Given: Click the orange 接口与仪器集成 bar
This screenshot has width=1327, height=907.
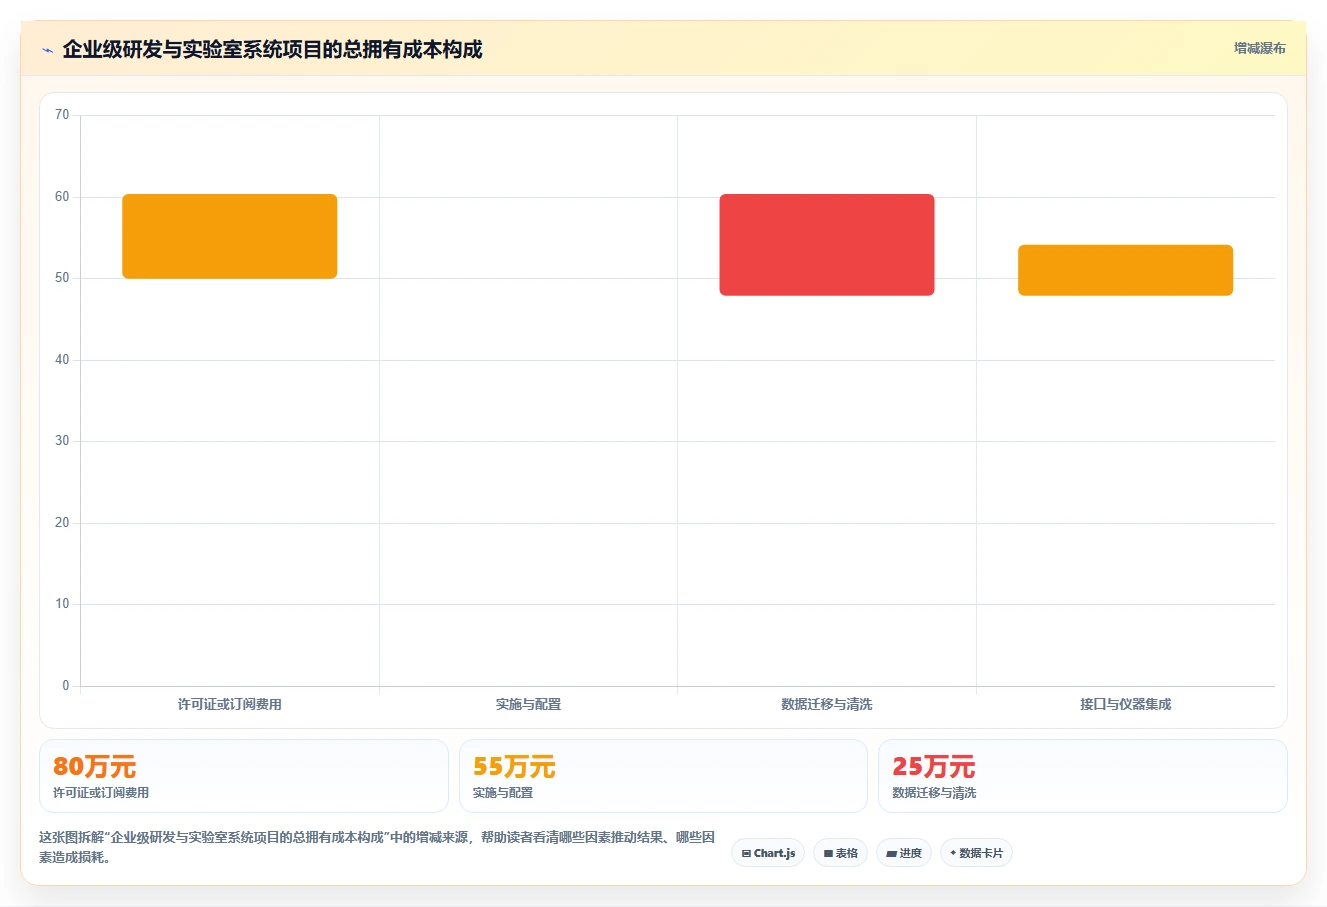Looking at the screenshot, I should pyautogui.click(x=1125, y=270).
